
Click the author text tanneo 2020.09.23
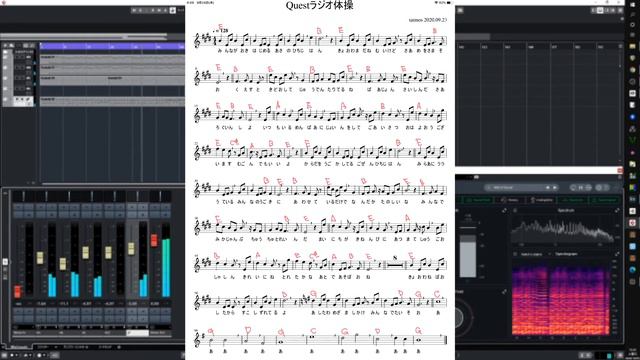(428, 20)
